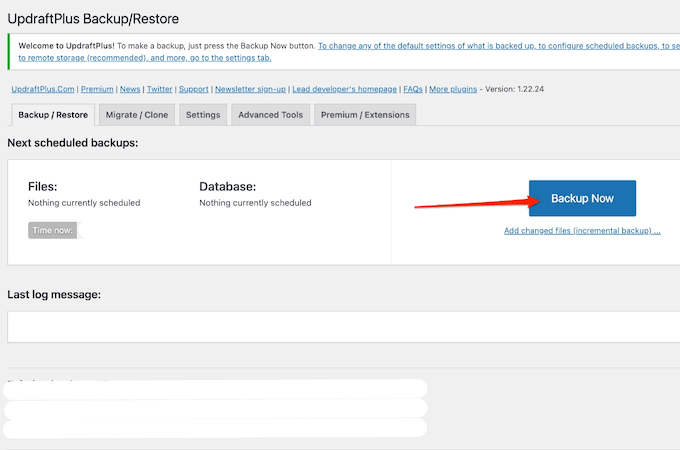680x450 pixels.
Task: Click the Newsletter sign-up link
Action: coord(250,89)
